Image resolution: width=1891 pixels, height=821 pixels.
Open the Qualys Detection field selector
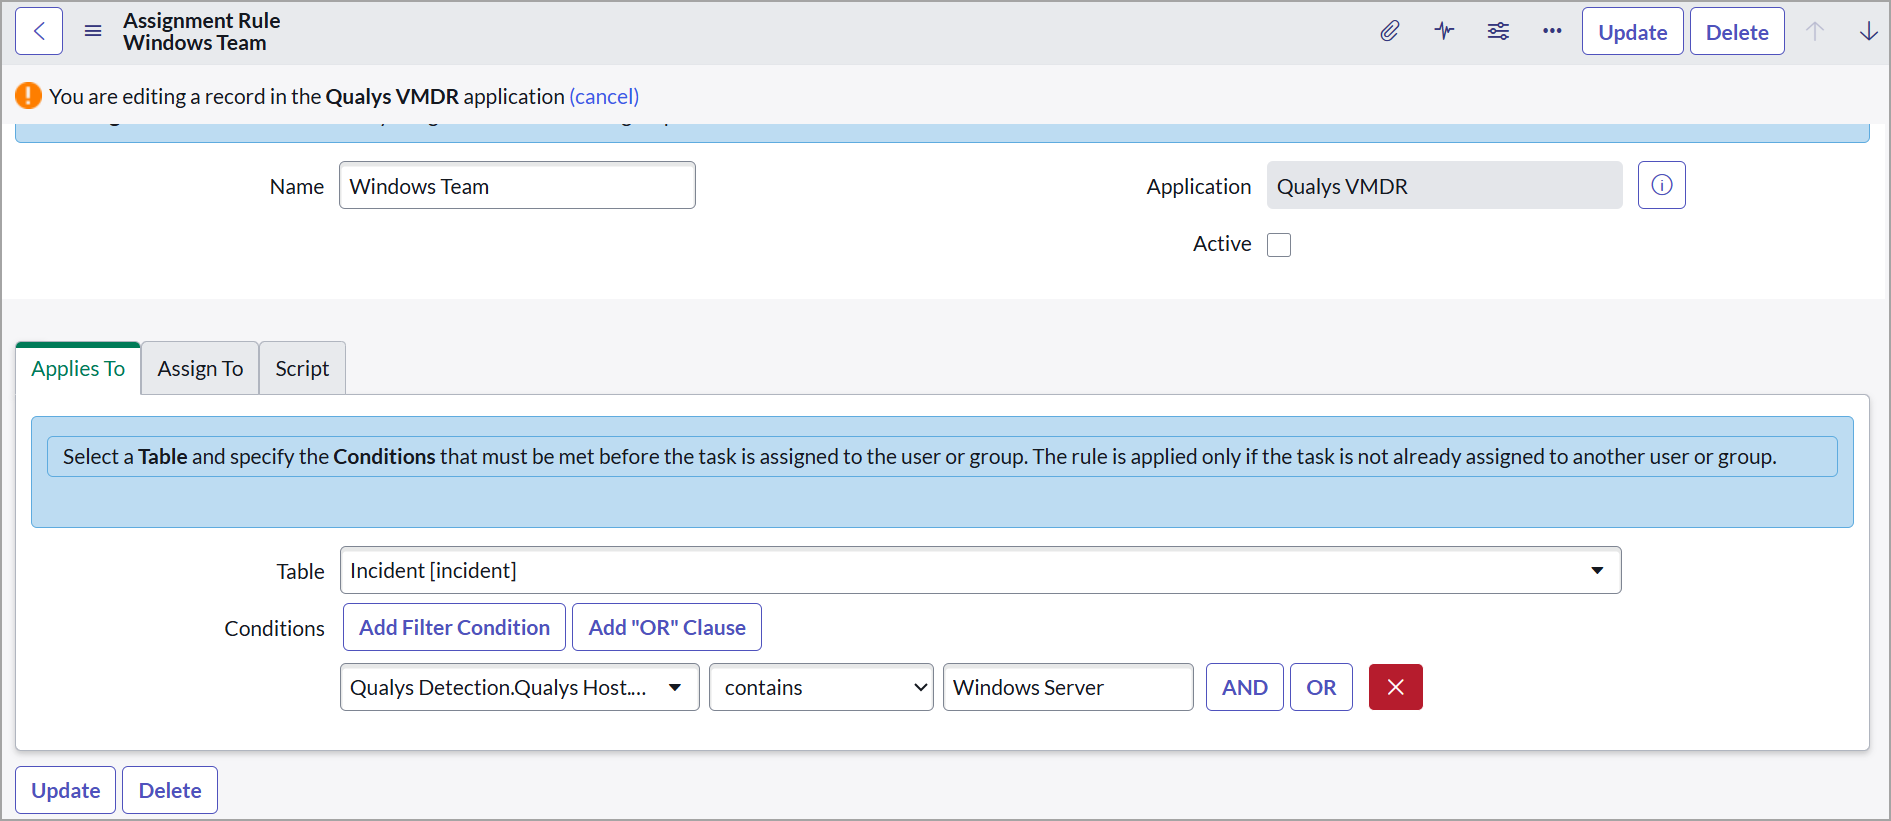(x=519, y=687)
